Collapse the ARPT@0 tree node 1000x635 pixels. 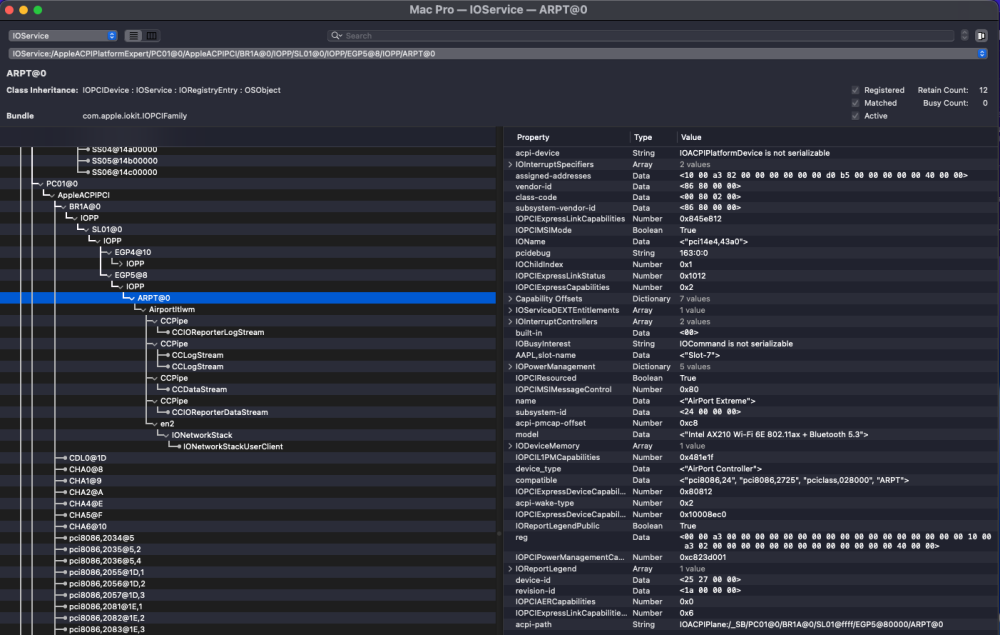click(132, 298)
